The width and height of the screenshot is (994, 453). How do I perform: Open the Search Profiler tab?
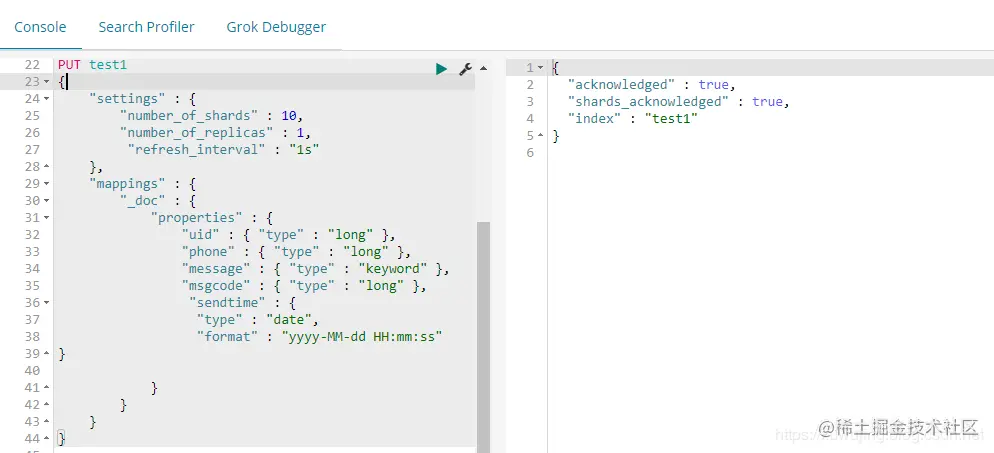coord(146,27)
